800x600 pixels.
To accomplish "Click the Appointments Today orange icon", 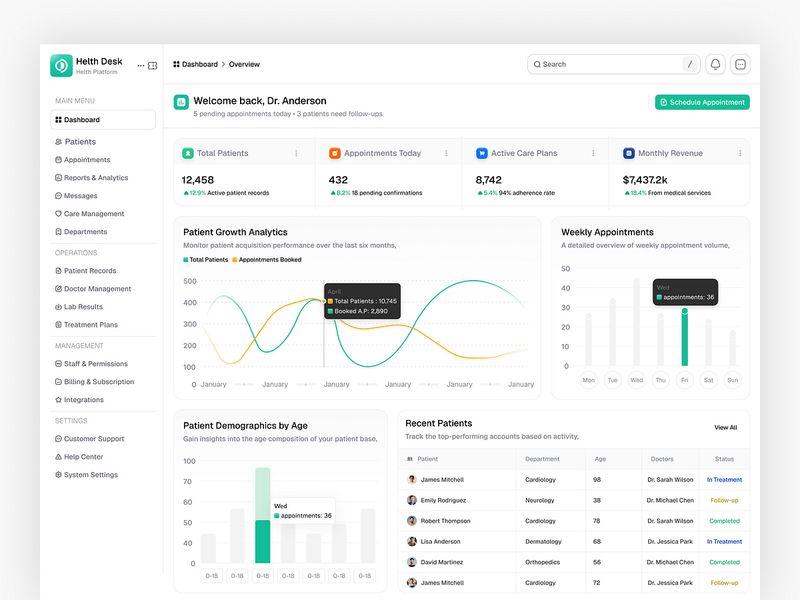I will pos(335,153).
